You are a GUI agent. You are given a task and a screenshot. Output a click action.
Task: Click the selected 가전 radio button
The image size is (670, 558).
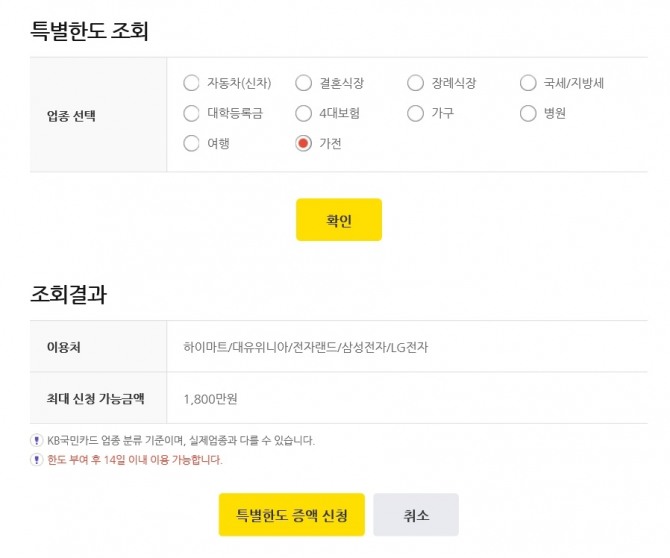coord(304,143)
